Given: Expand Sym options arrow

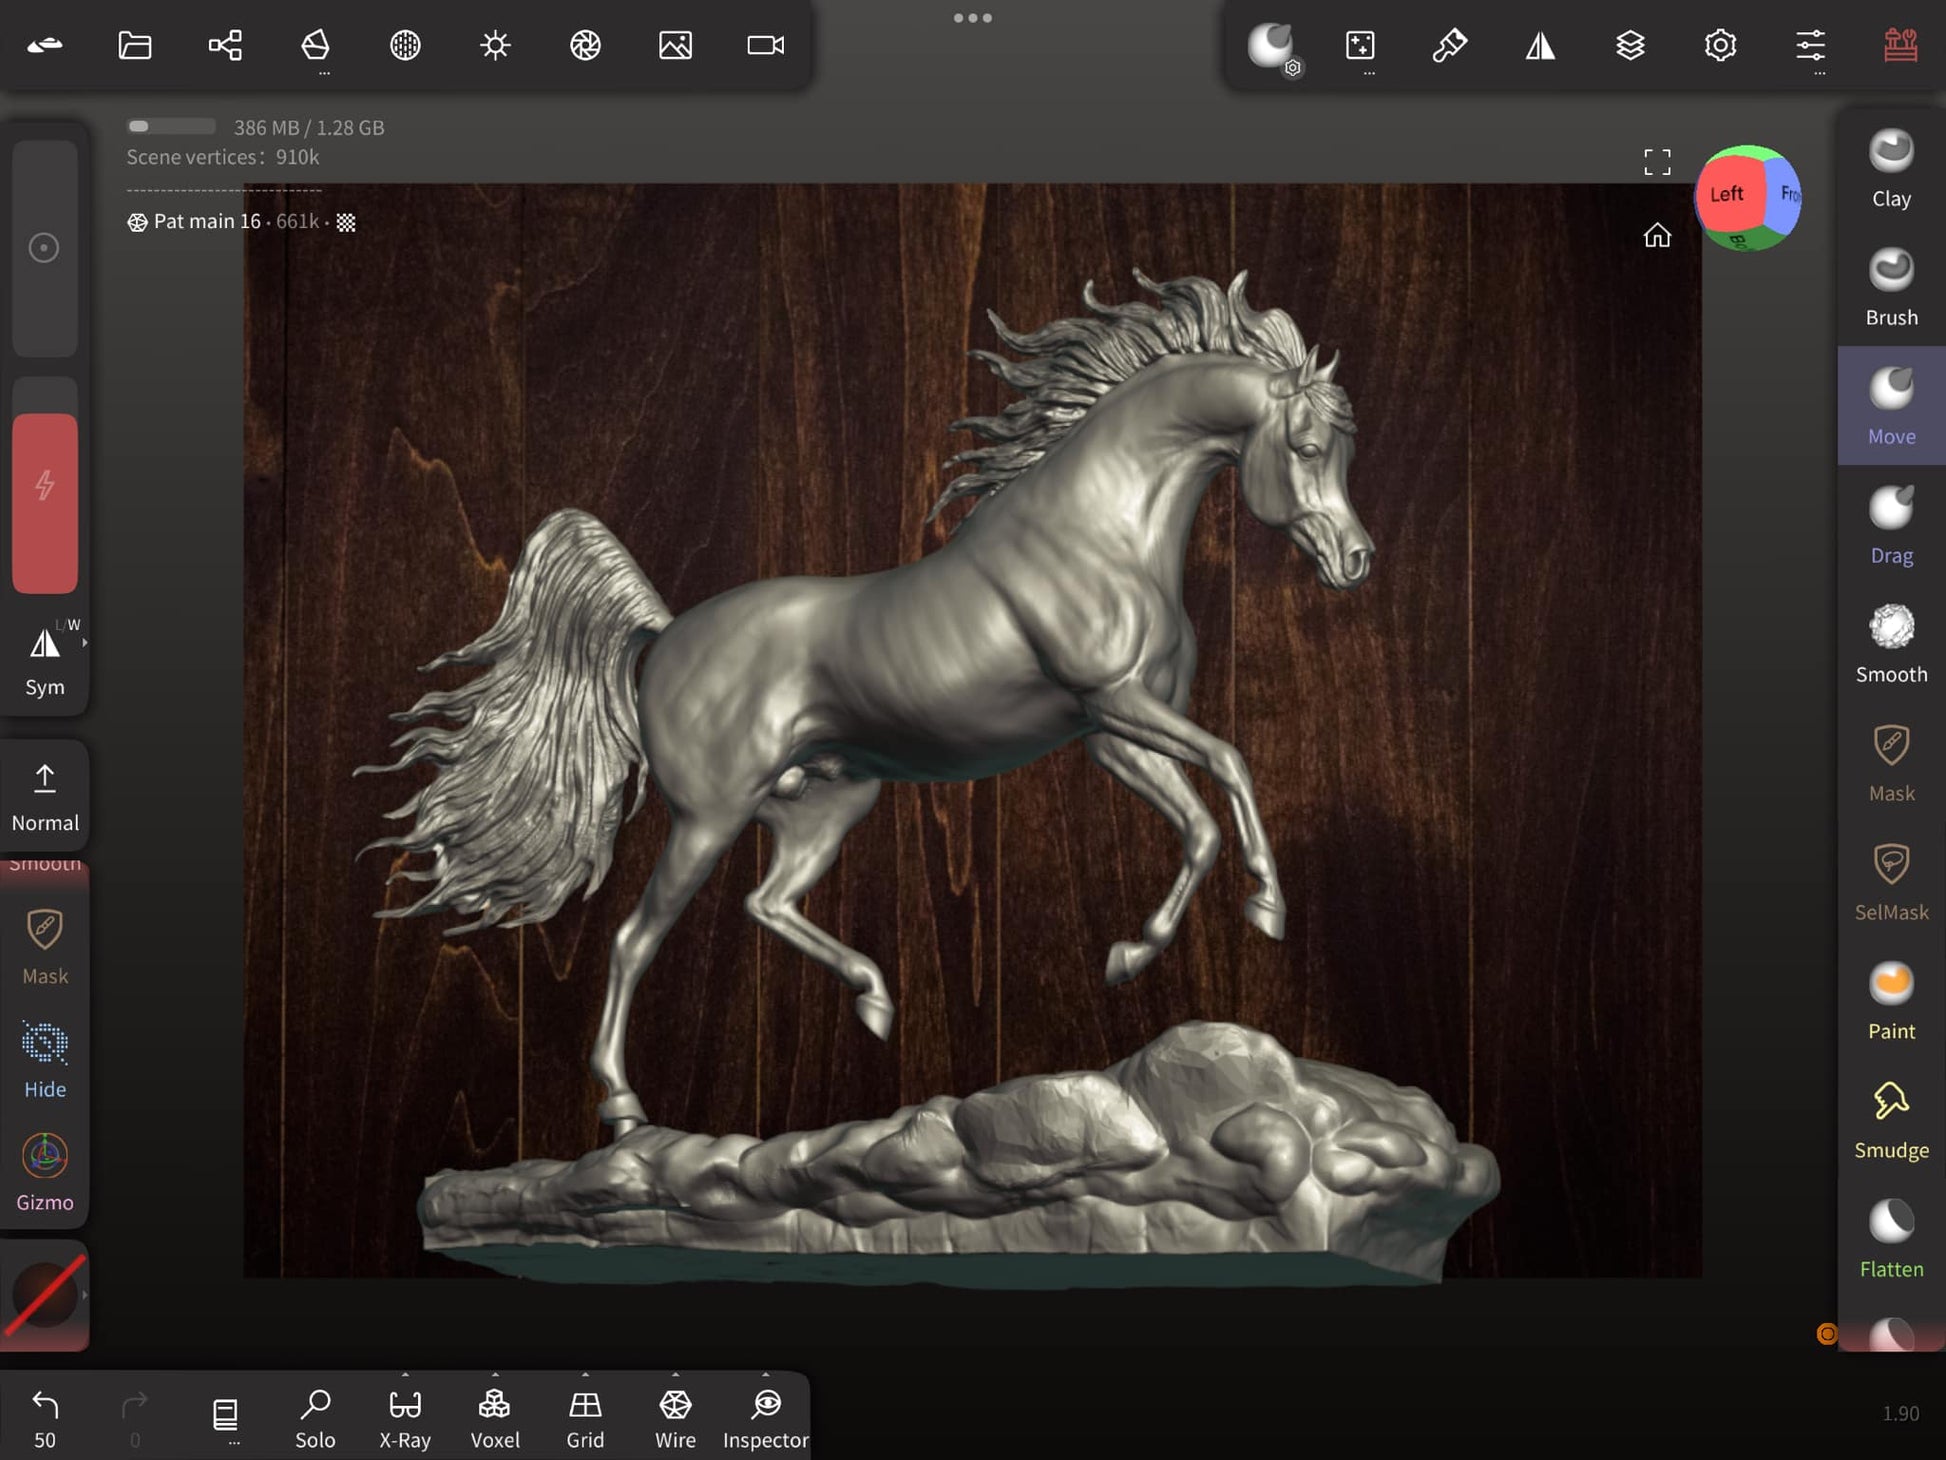Looking at the screenshot, I should [85, 643].
